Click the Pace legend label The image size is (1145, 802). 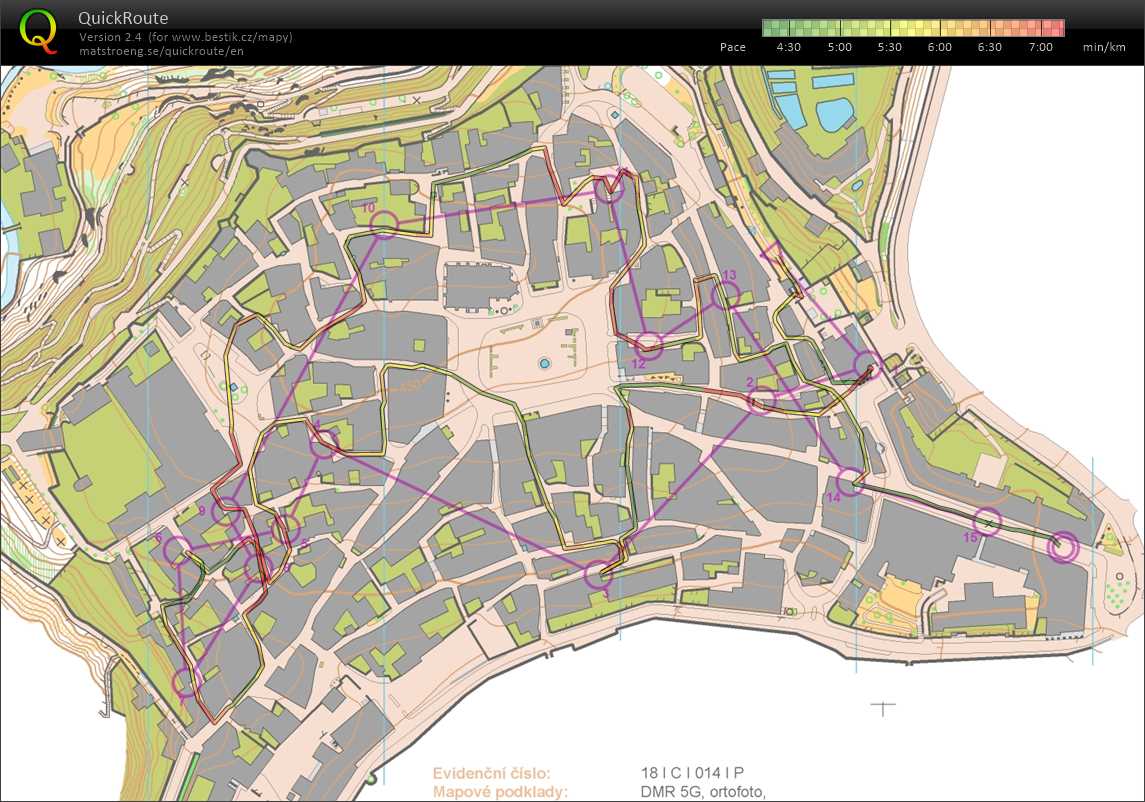[732, 47]
